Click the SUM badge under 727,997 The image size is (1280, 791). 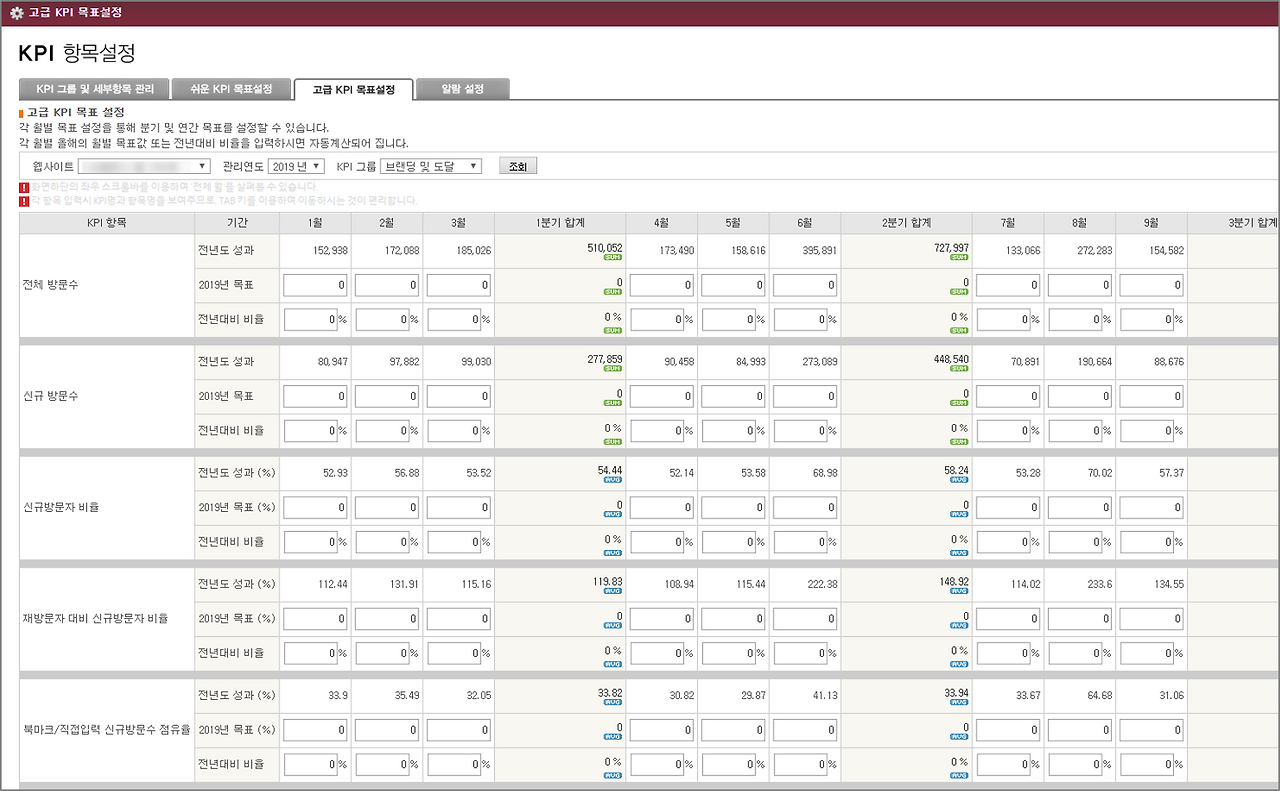point(959,258)
